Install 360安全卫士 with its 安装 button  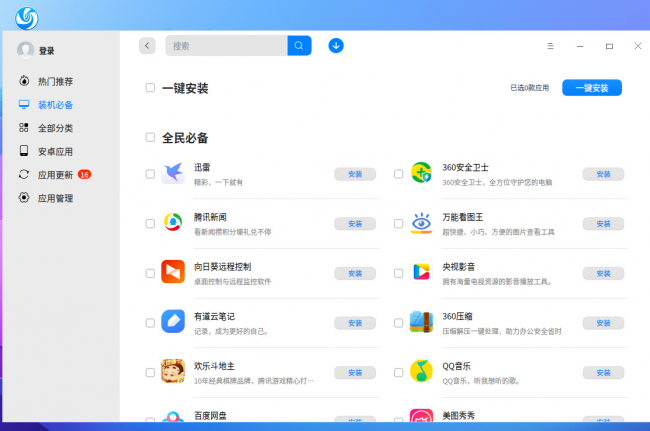point(603,174)
